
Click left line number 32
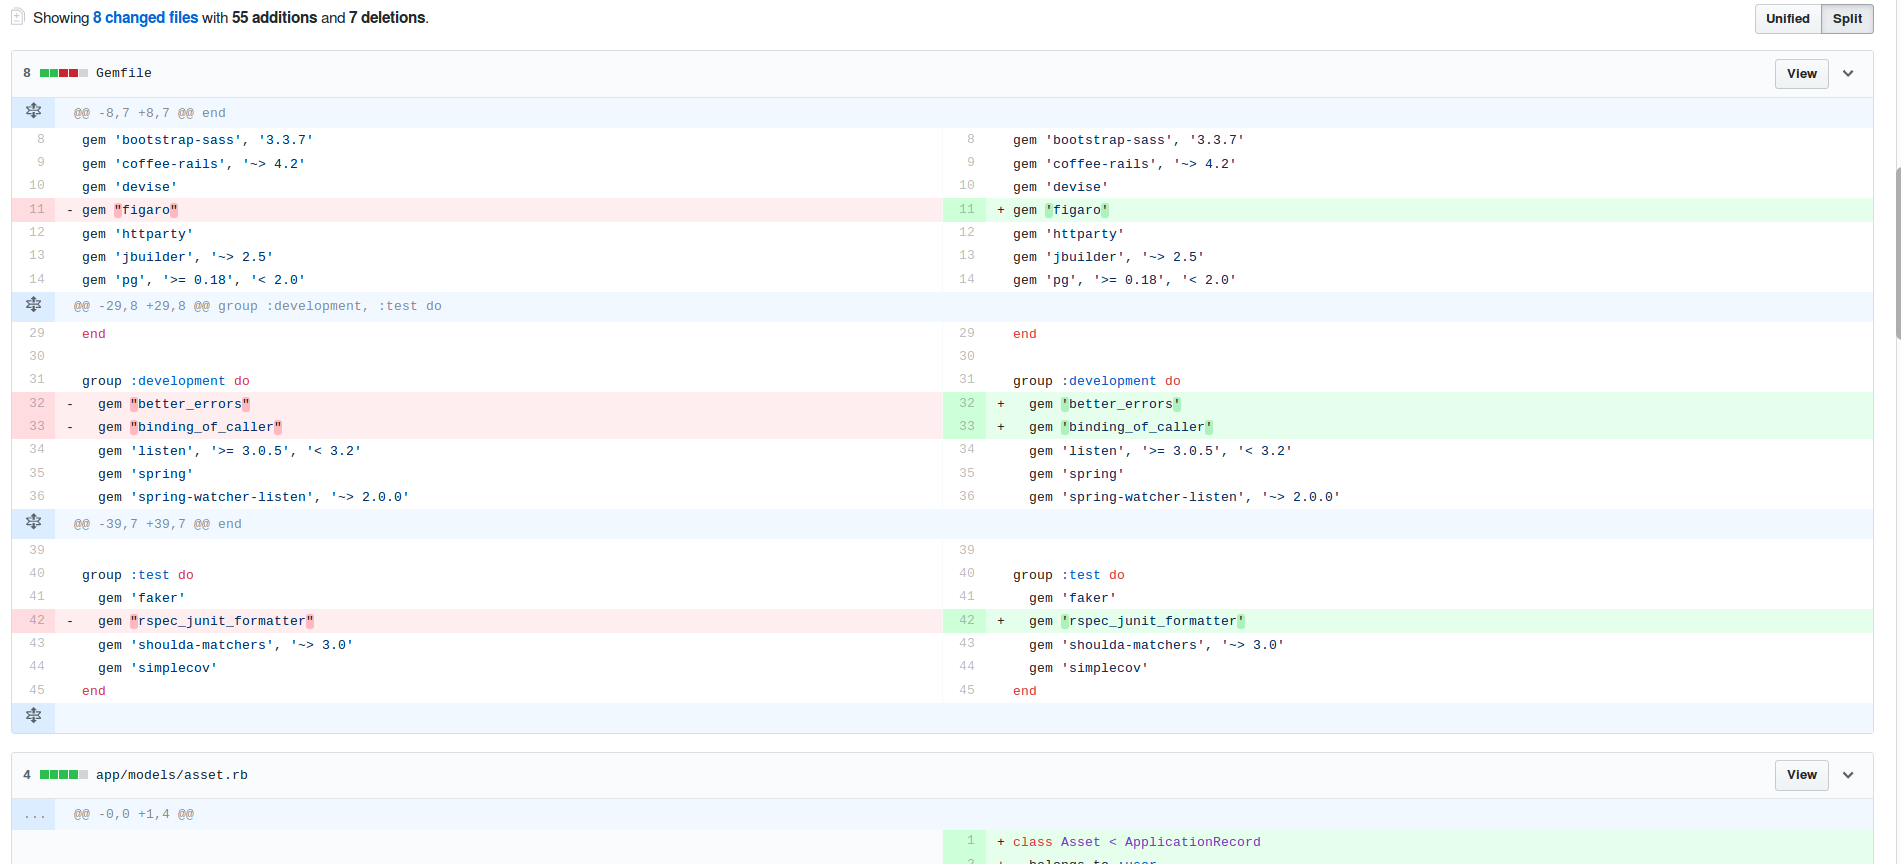click(33, 404)
